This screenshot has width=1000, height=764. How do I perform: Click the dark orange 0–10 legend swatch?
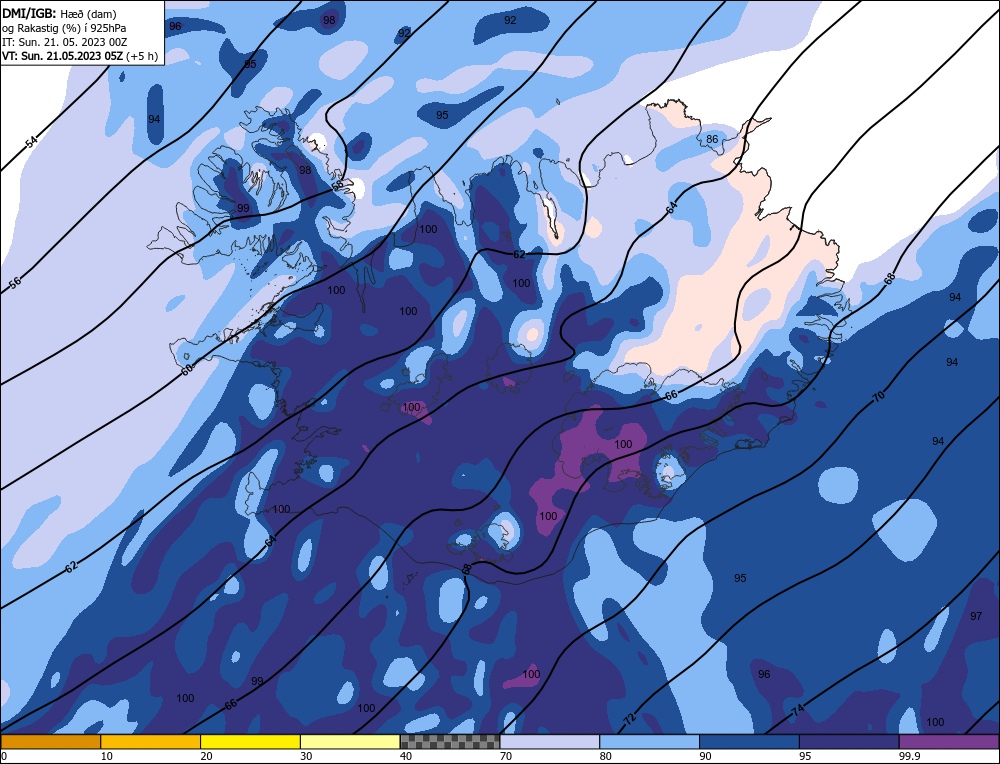(x=50, y=742)
